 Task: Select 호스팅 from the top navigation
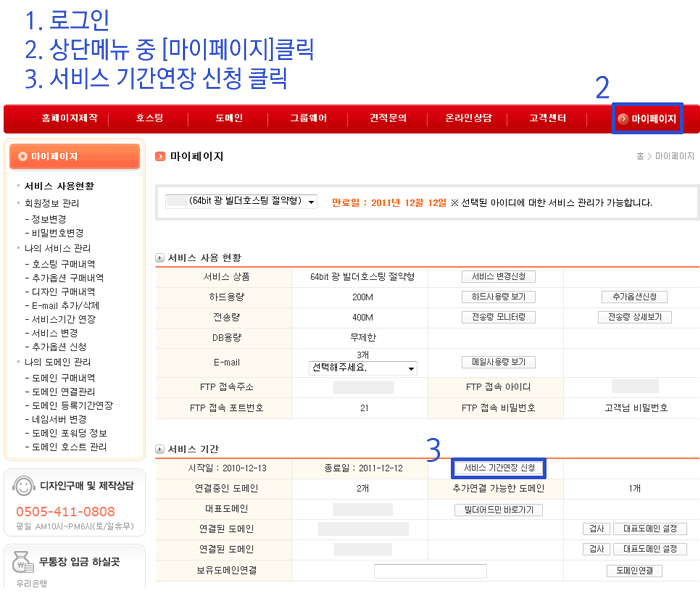[x=149, y=118]
